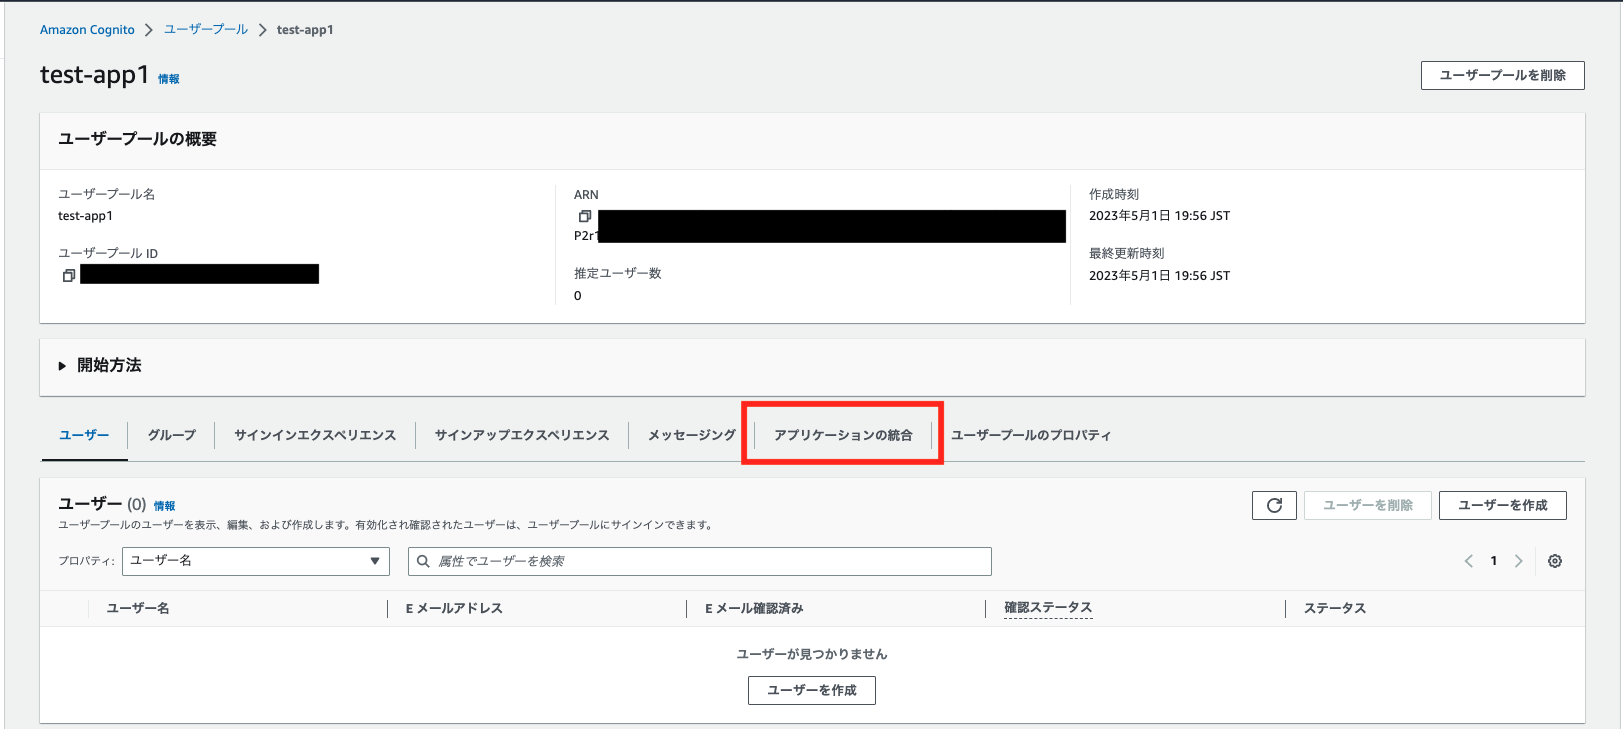Click the Eメールアドレス column header
Viewport: 1623px width, 729px height.
pos(454,608)
